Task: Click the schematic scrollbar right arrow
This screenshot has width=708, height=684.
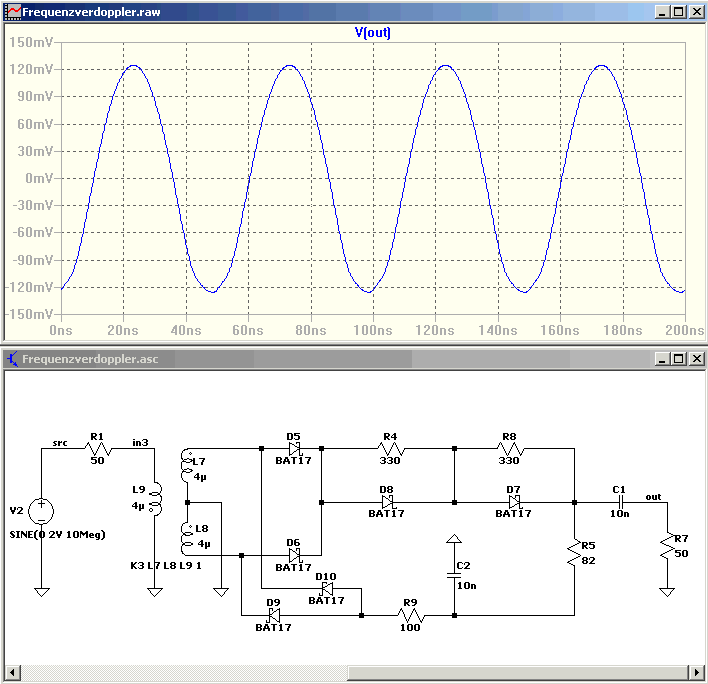Action: click(696, 673)
